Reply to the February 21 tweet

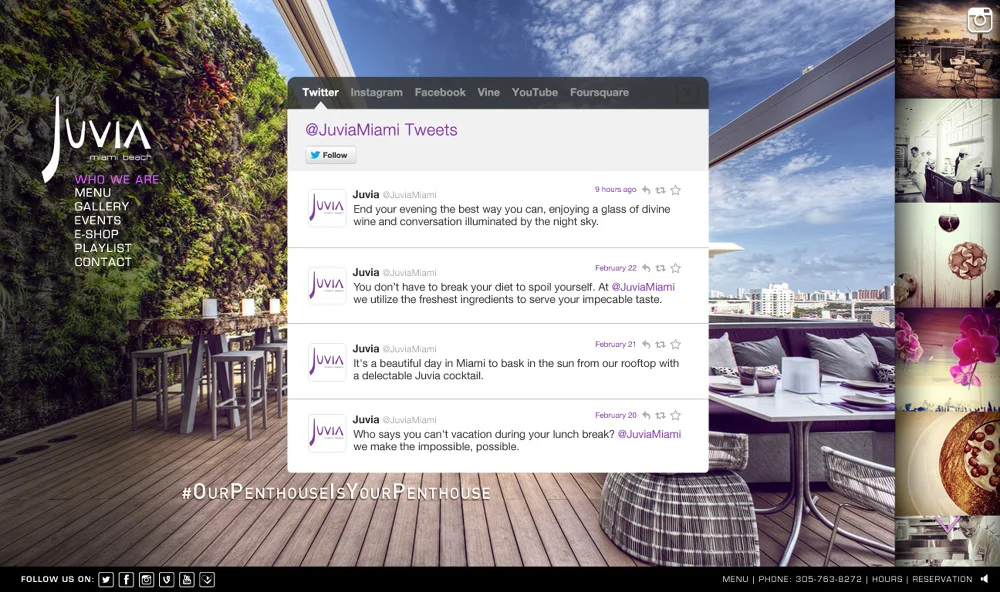click(646, 344)
